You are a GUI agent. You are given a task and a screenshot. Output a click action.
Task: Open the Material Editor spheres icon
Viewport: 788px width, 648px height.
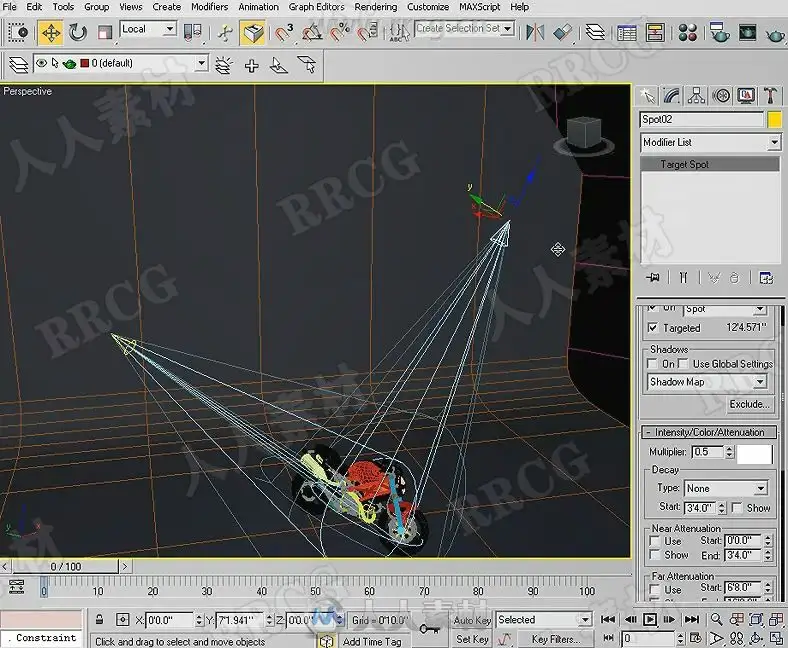point(688,33)
